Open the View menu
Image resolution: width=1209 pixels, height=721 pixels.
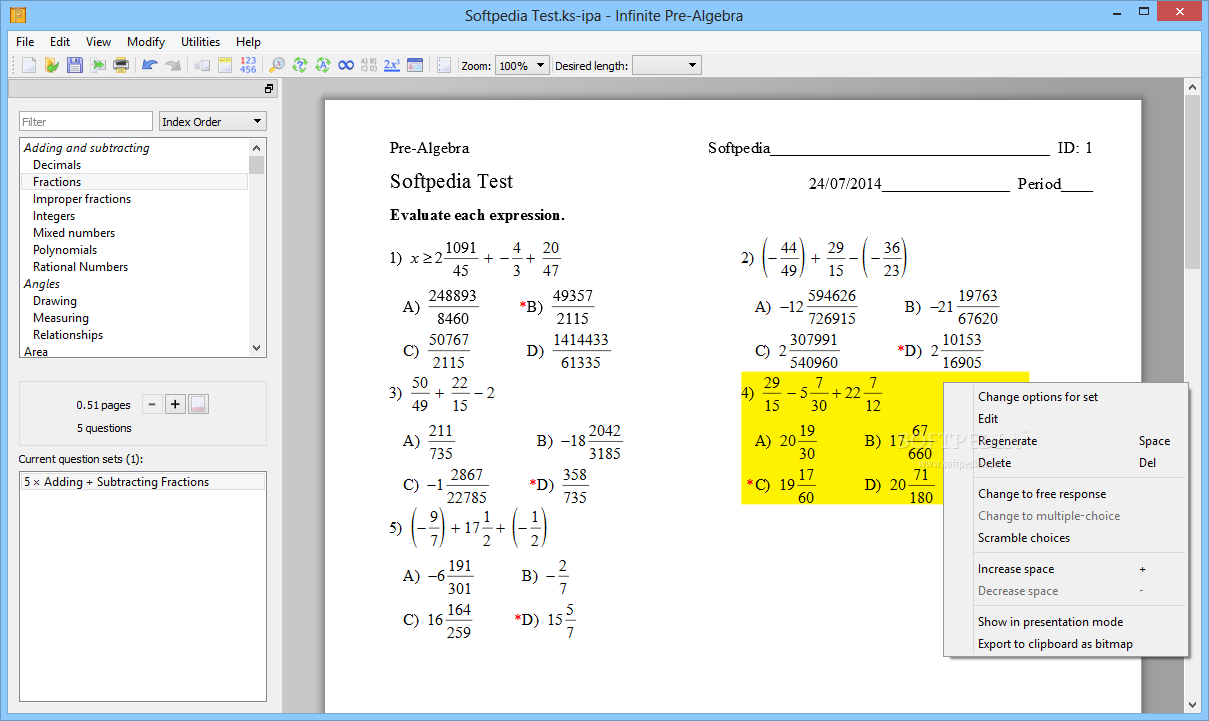pos(98,42)
